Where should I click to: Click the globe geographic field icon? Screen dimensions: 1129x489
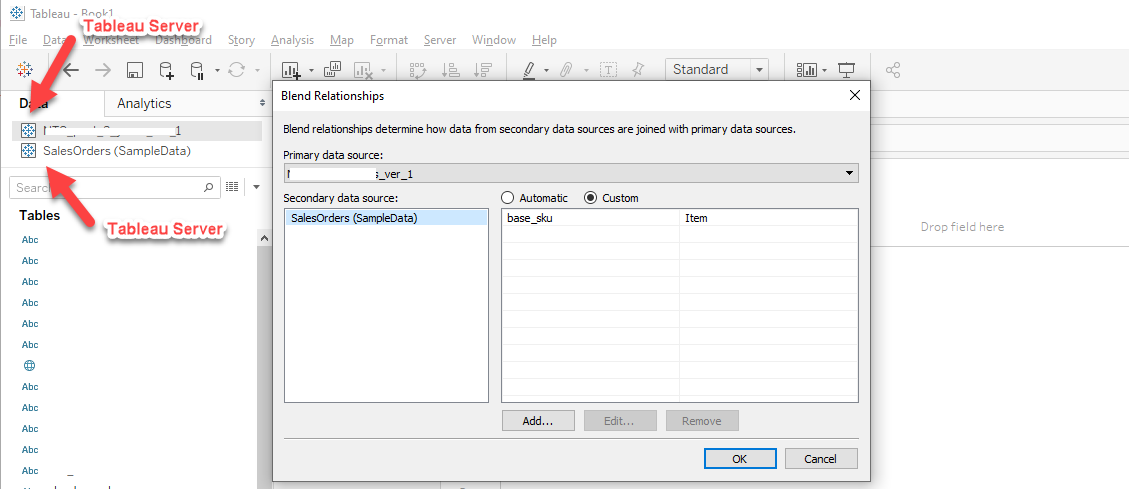(x=30, y=366)
